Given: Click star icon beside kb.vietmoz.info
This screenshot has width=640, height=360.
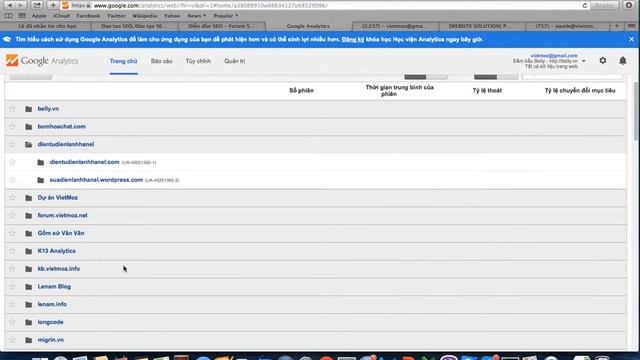Looking at the screenshot, I should click(x=12, y=269).
